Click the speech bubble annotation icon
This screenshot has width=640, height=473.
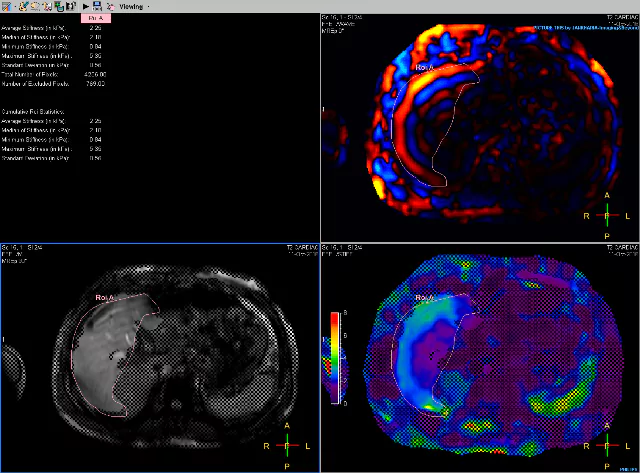(35, 6)
